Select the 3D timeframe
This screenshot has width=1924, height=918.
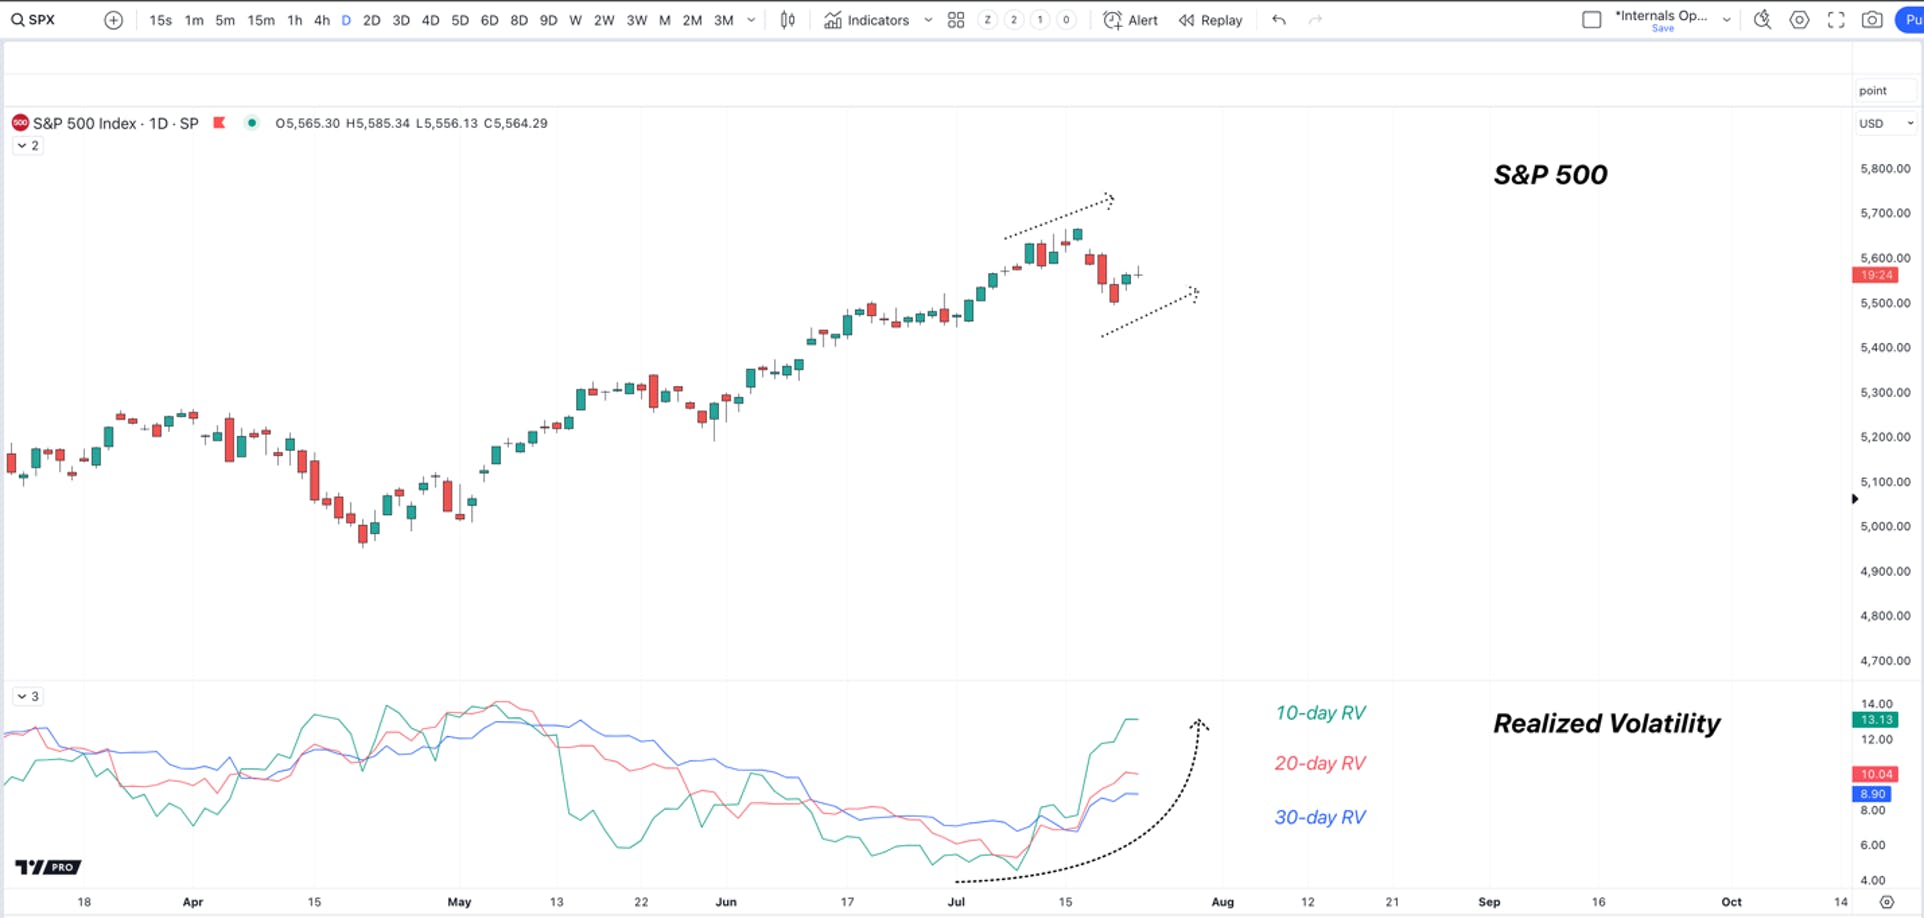(x=401, y=20)
